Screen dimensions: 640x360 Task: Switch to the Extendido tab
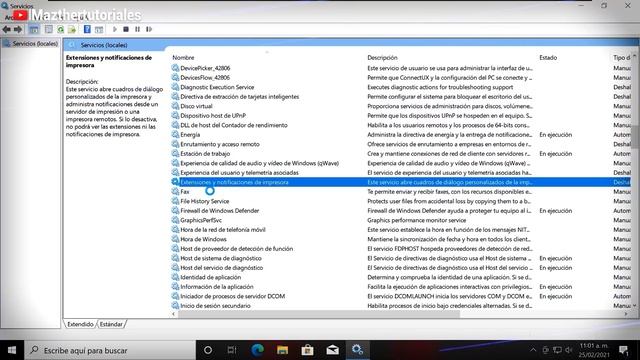[x=80, y=324]
